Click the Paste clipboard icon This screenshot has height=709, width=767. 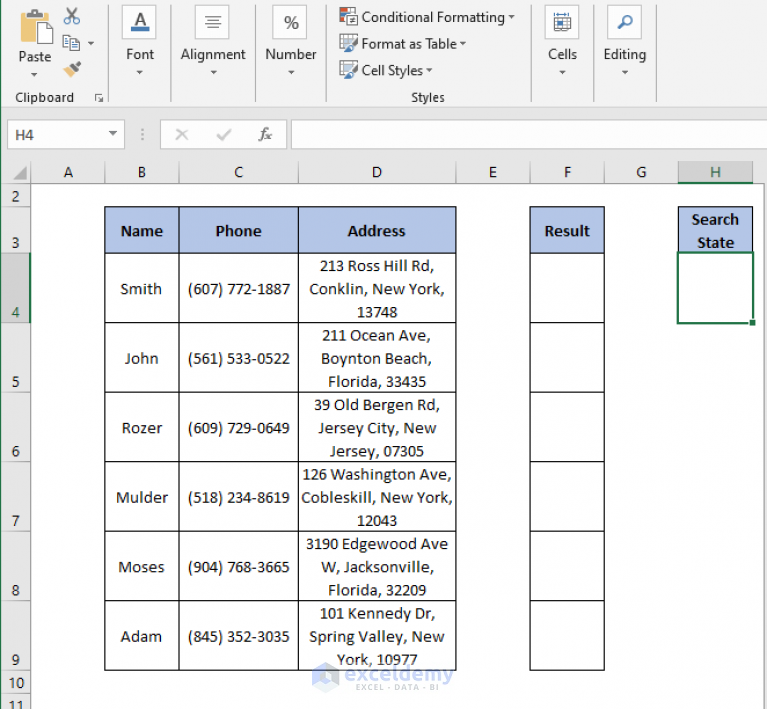35,27
